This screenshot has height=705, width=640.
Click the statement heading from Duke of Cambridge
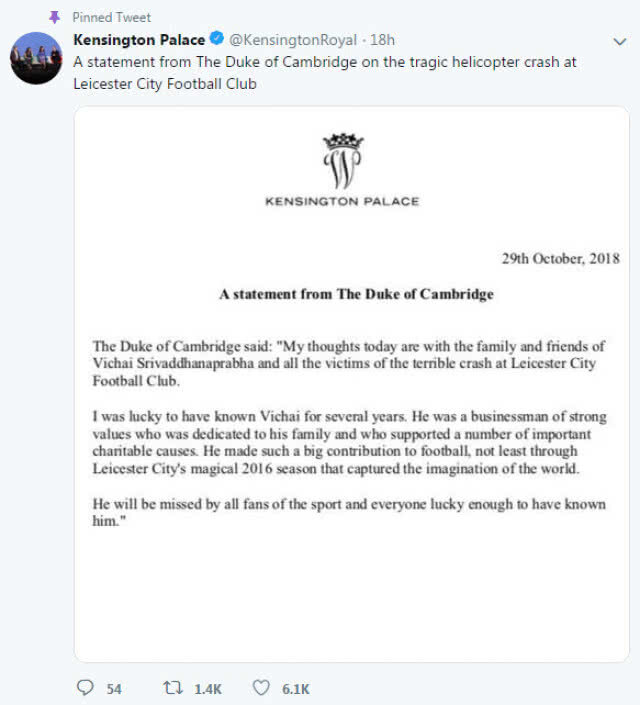pyautogui.click(x=356, y=294)
